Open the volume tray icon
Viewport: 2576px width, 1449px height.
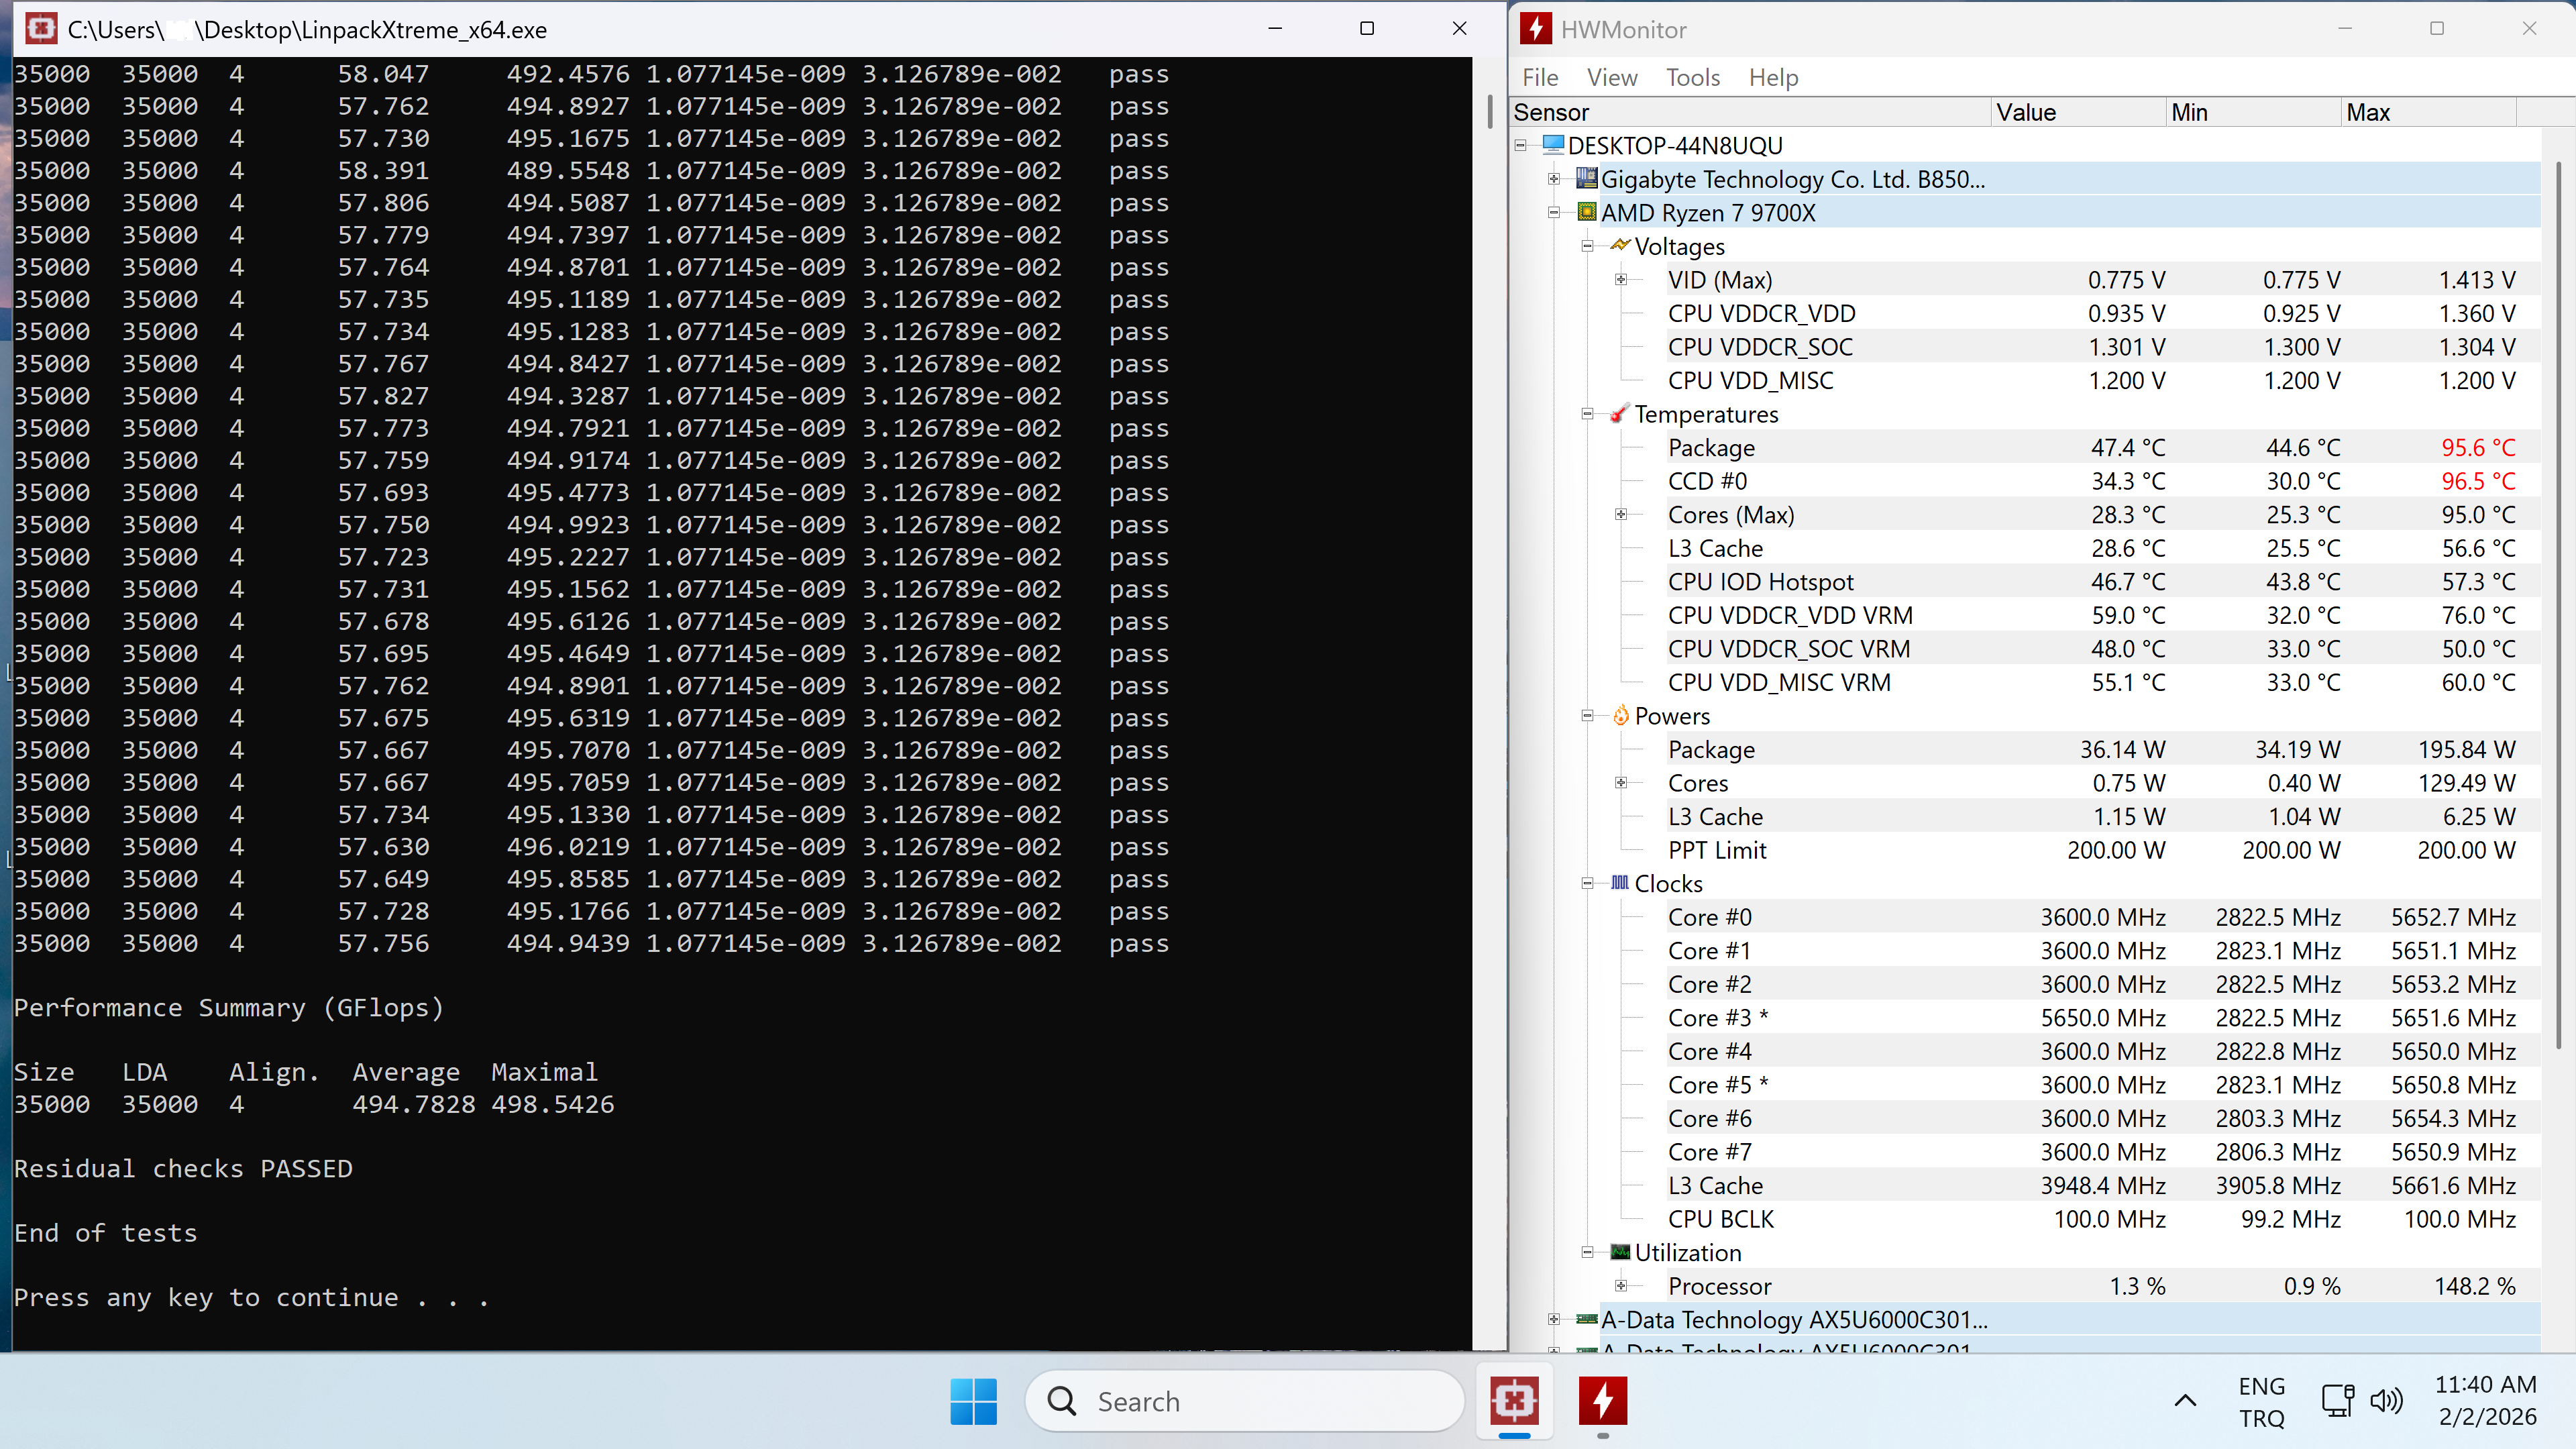(x=2386, y=1401)
